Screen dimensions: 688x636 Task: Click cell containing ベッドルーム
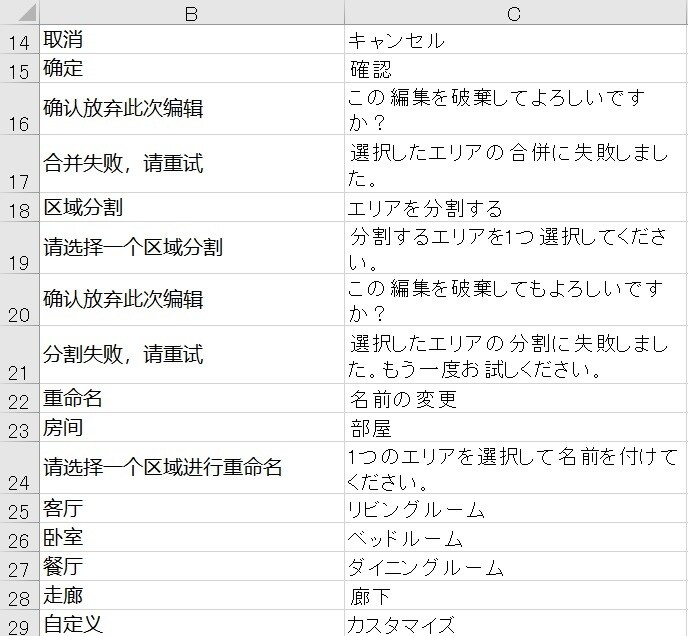pyautogui.click(x=516, y=537)
